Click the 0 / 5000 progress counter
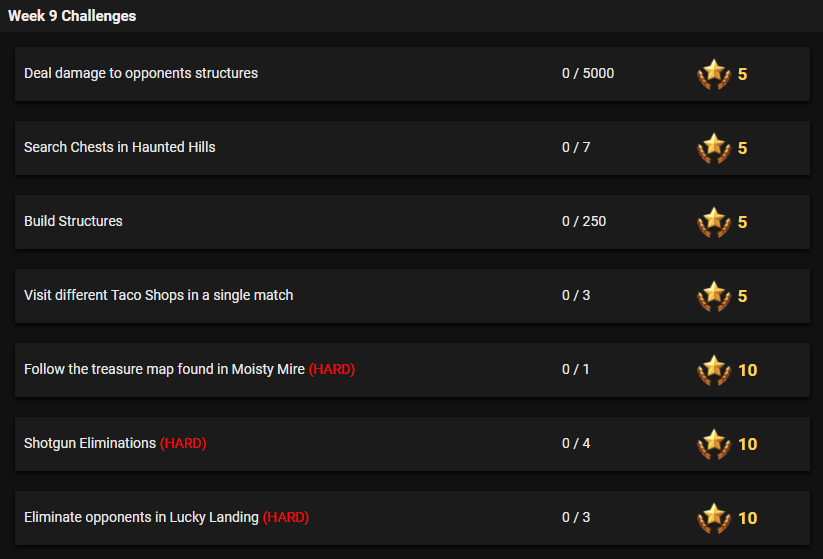Viewport: 823px width, 559px height. coord(588,73)
